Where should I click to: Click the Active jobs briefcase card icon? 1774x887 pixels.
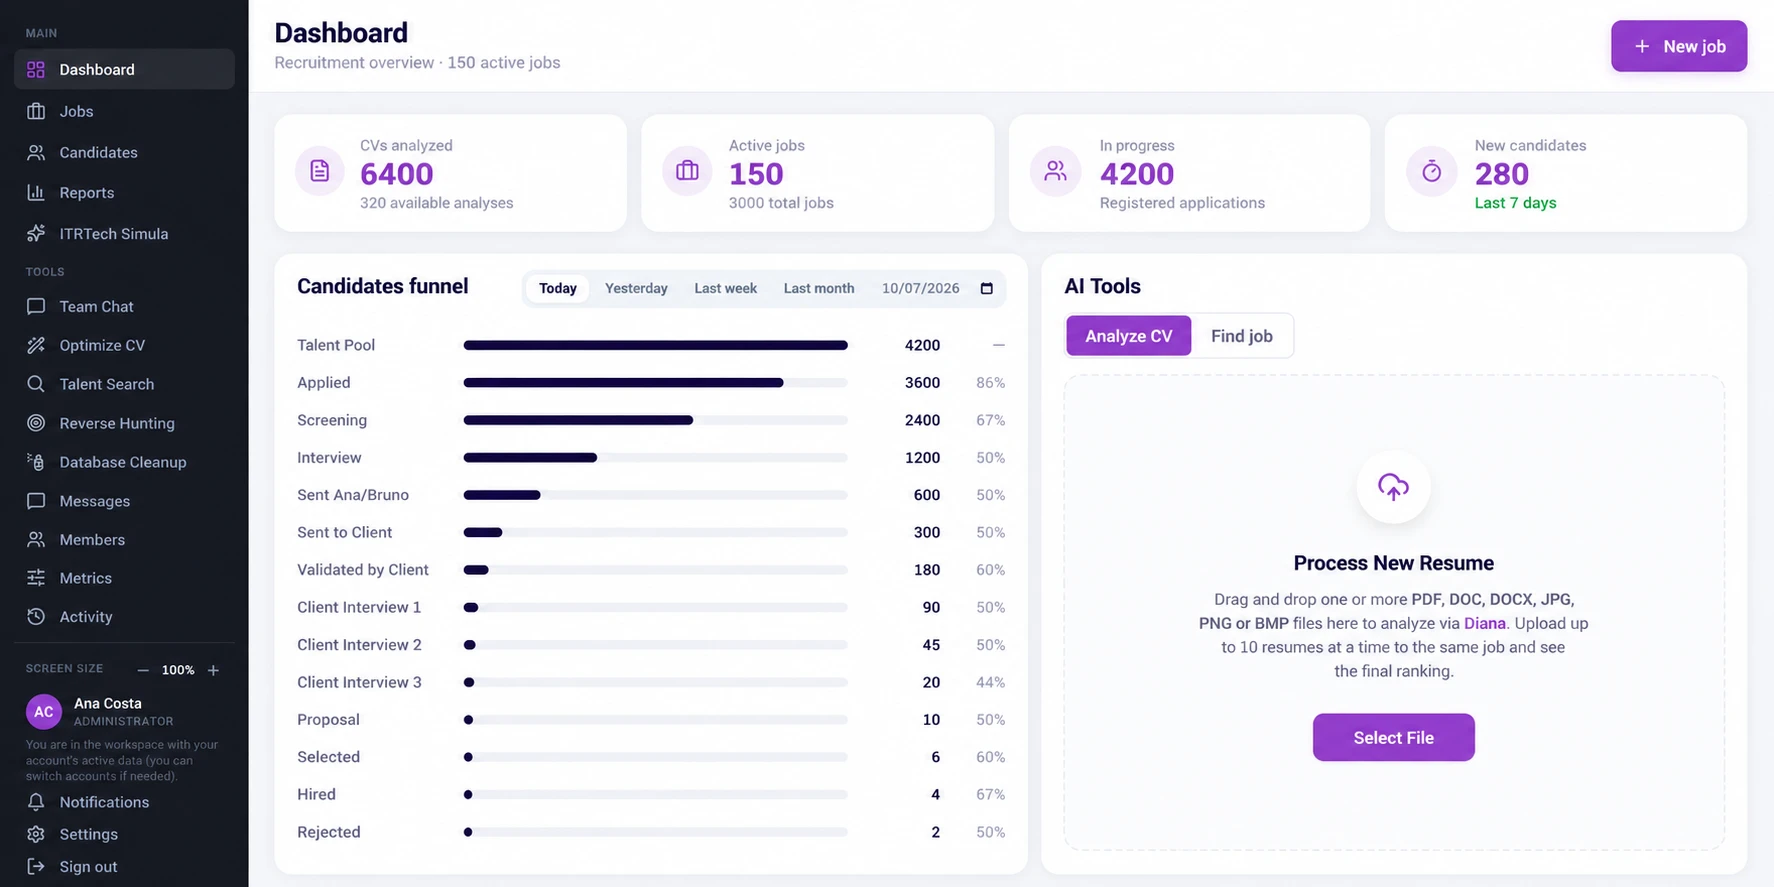[687, 171]
